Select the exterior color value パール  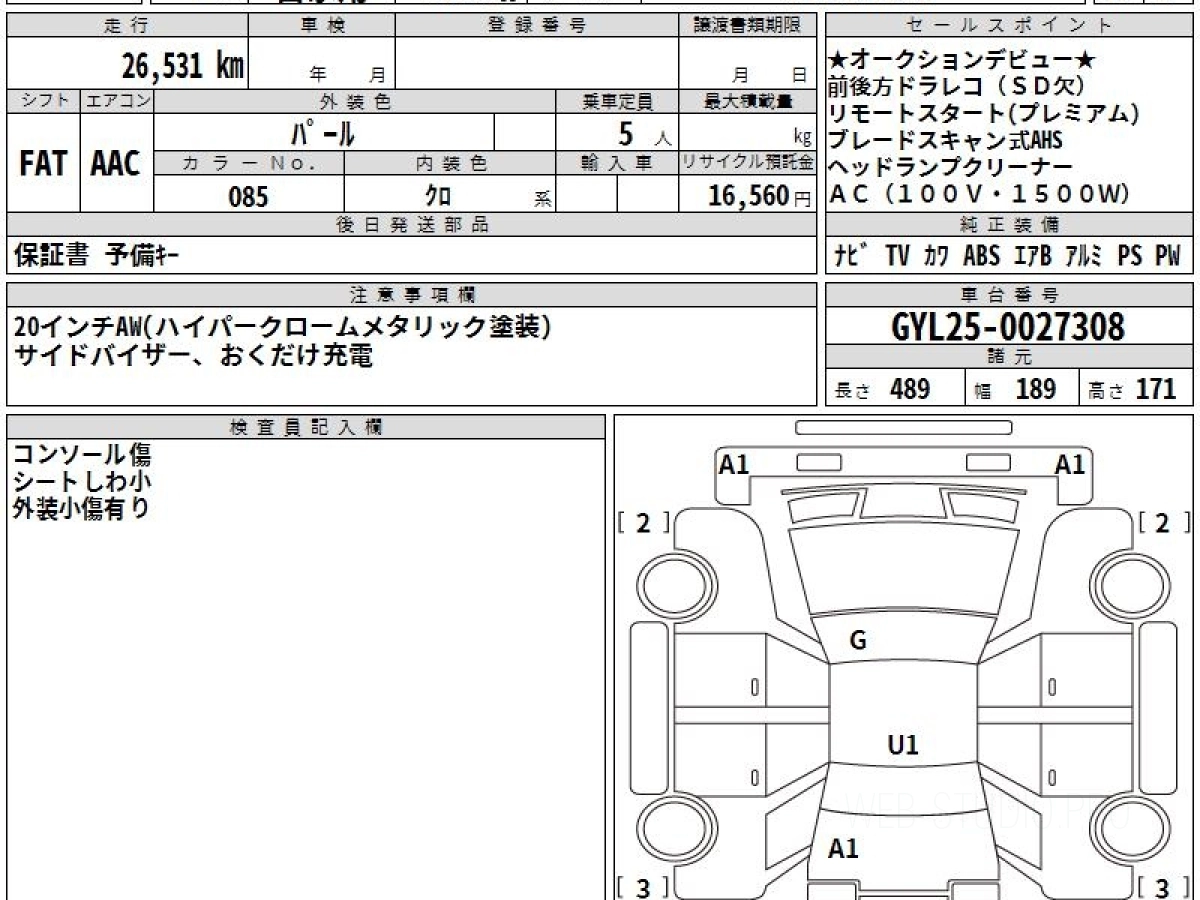(x=322, y=132)
